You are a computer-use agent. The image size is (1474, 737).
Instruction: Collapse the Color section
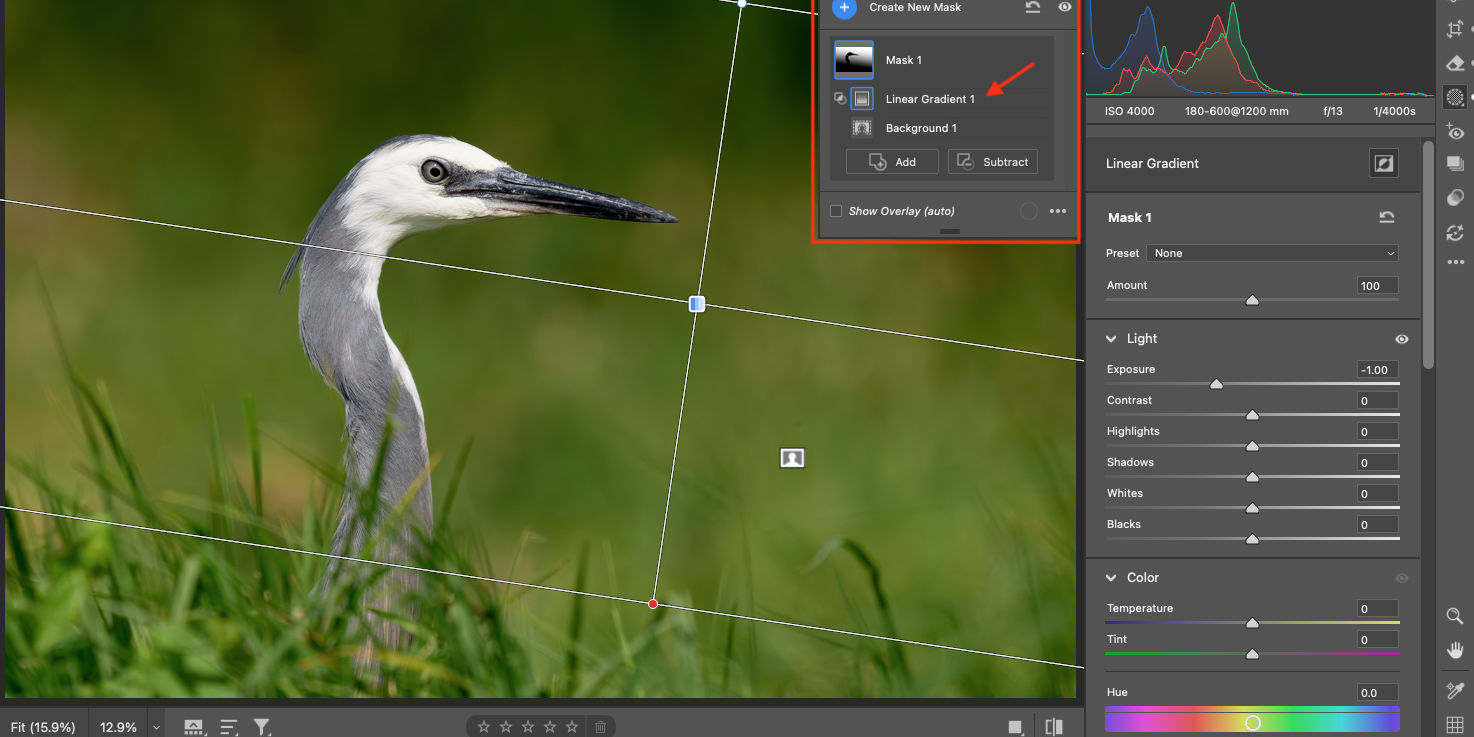click(x=1111, y=578)
